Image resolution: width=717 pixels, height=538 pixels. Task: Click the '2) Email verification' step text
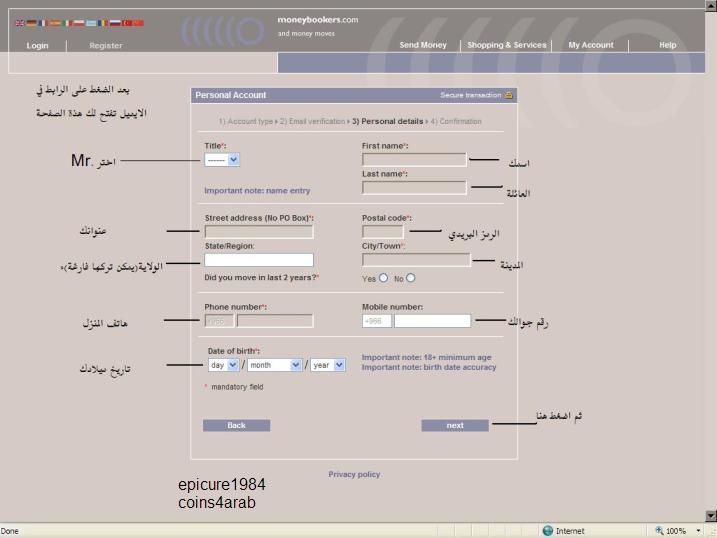pyautogui.click(x=313, y=121)
